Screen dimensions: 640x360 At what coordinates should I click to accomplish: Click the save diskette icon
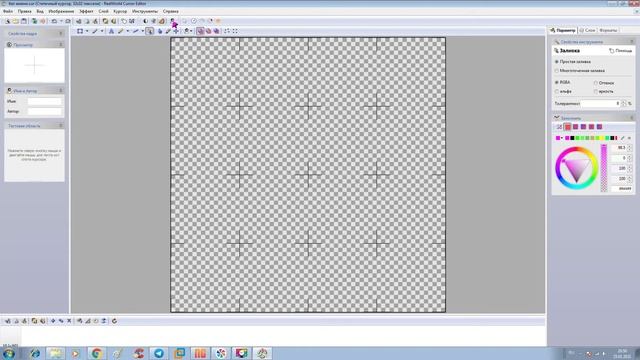[x=24, y=21]
